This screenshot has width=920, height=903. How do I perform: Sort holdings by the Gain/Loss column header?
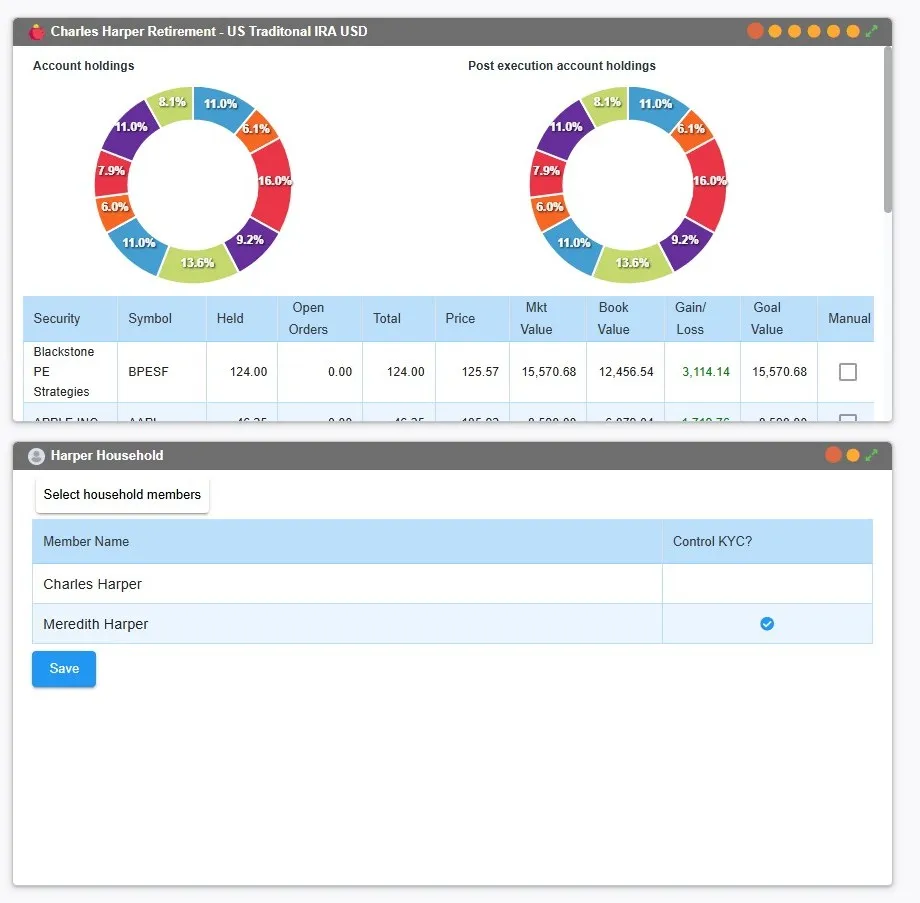(690, 319)
